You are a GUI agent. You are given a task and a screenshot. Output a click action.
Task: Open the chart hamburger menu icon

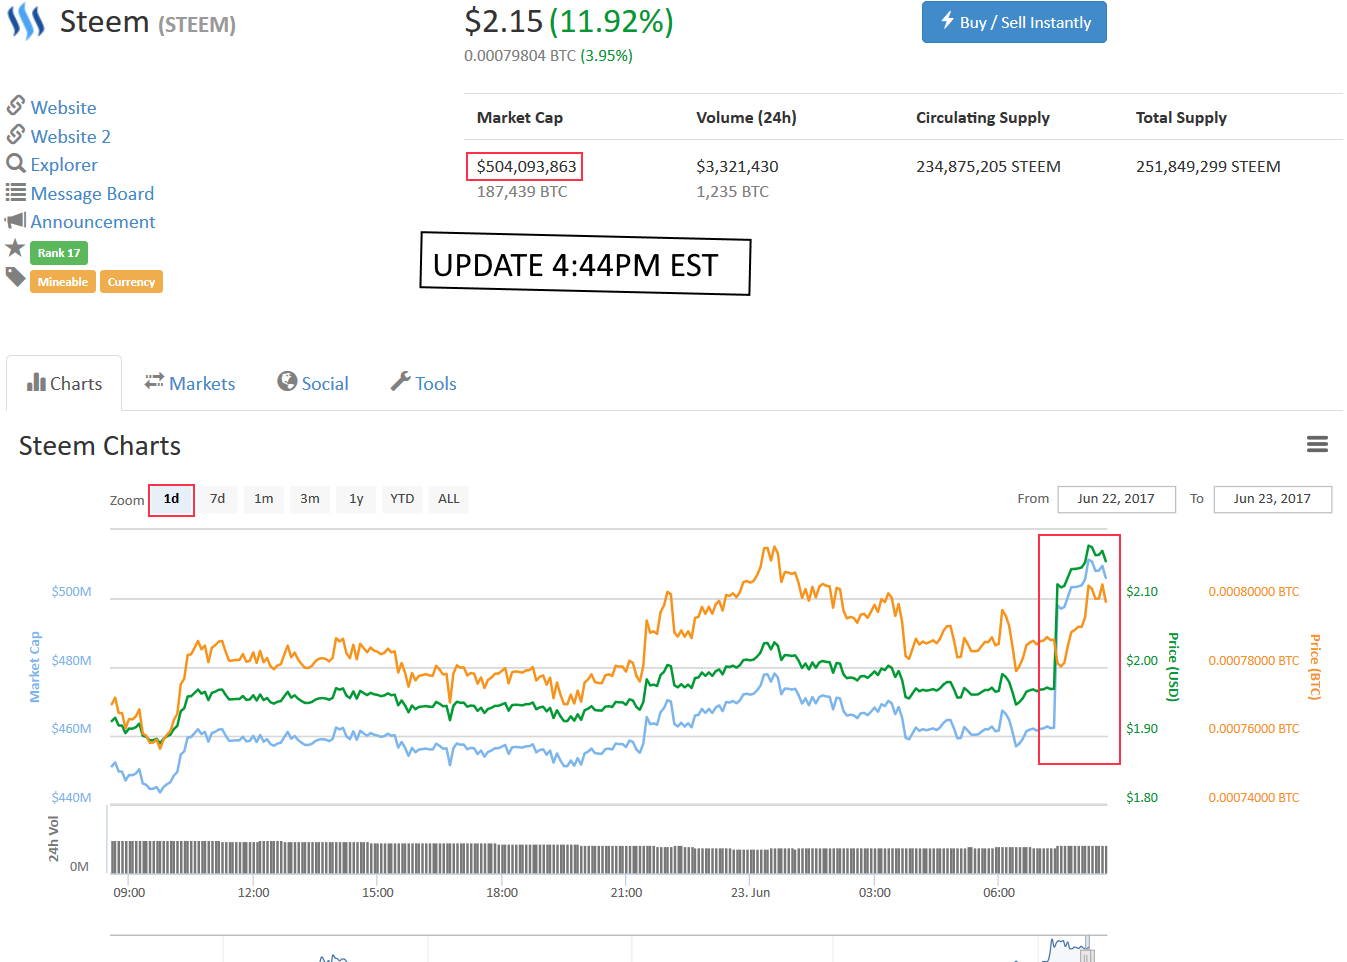[x=1317, y=444]
